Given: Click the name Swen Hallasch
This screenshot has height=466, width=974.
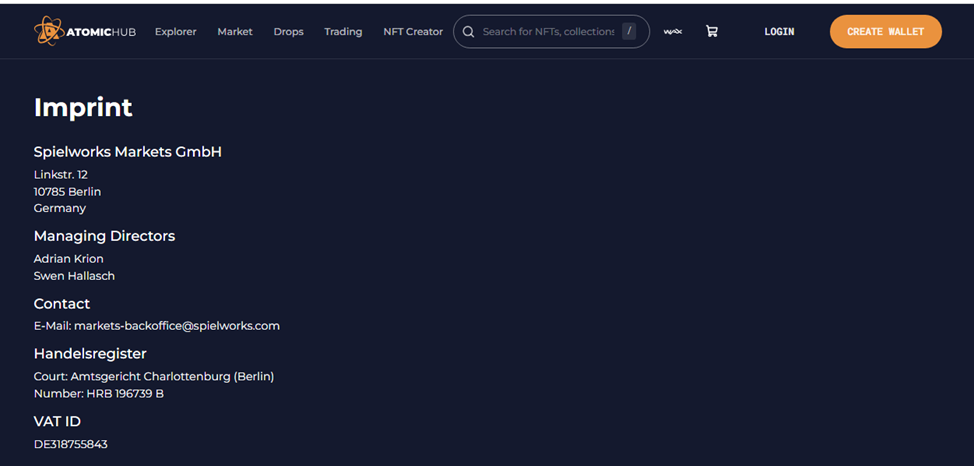Looking at the screenshot, I should click(x=74, y=276).
